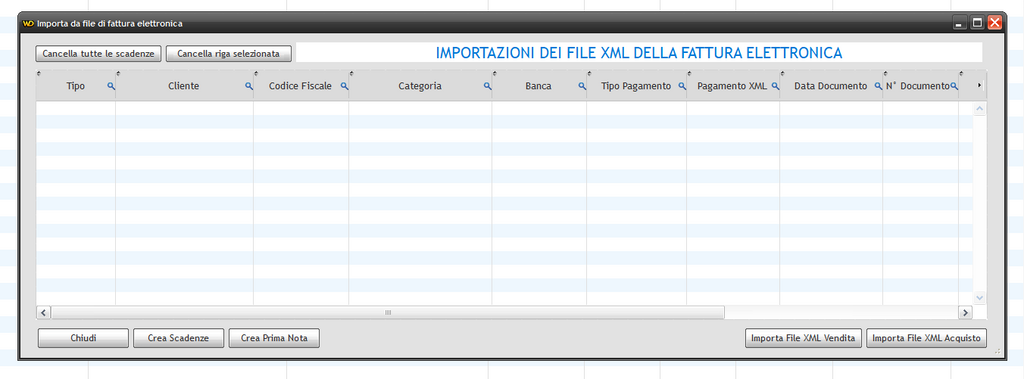1024x379 pixels.
Task: Open search icon for Tipo Pagamento column
Action: pyautogui.click(x=682, y=86)
